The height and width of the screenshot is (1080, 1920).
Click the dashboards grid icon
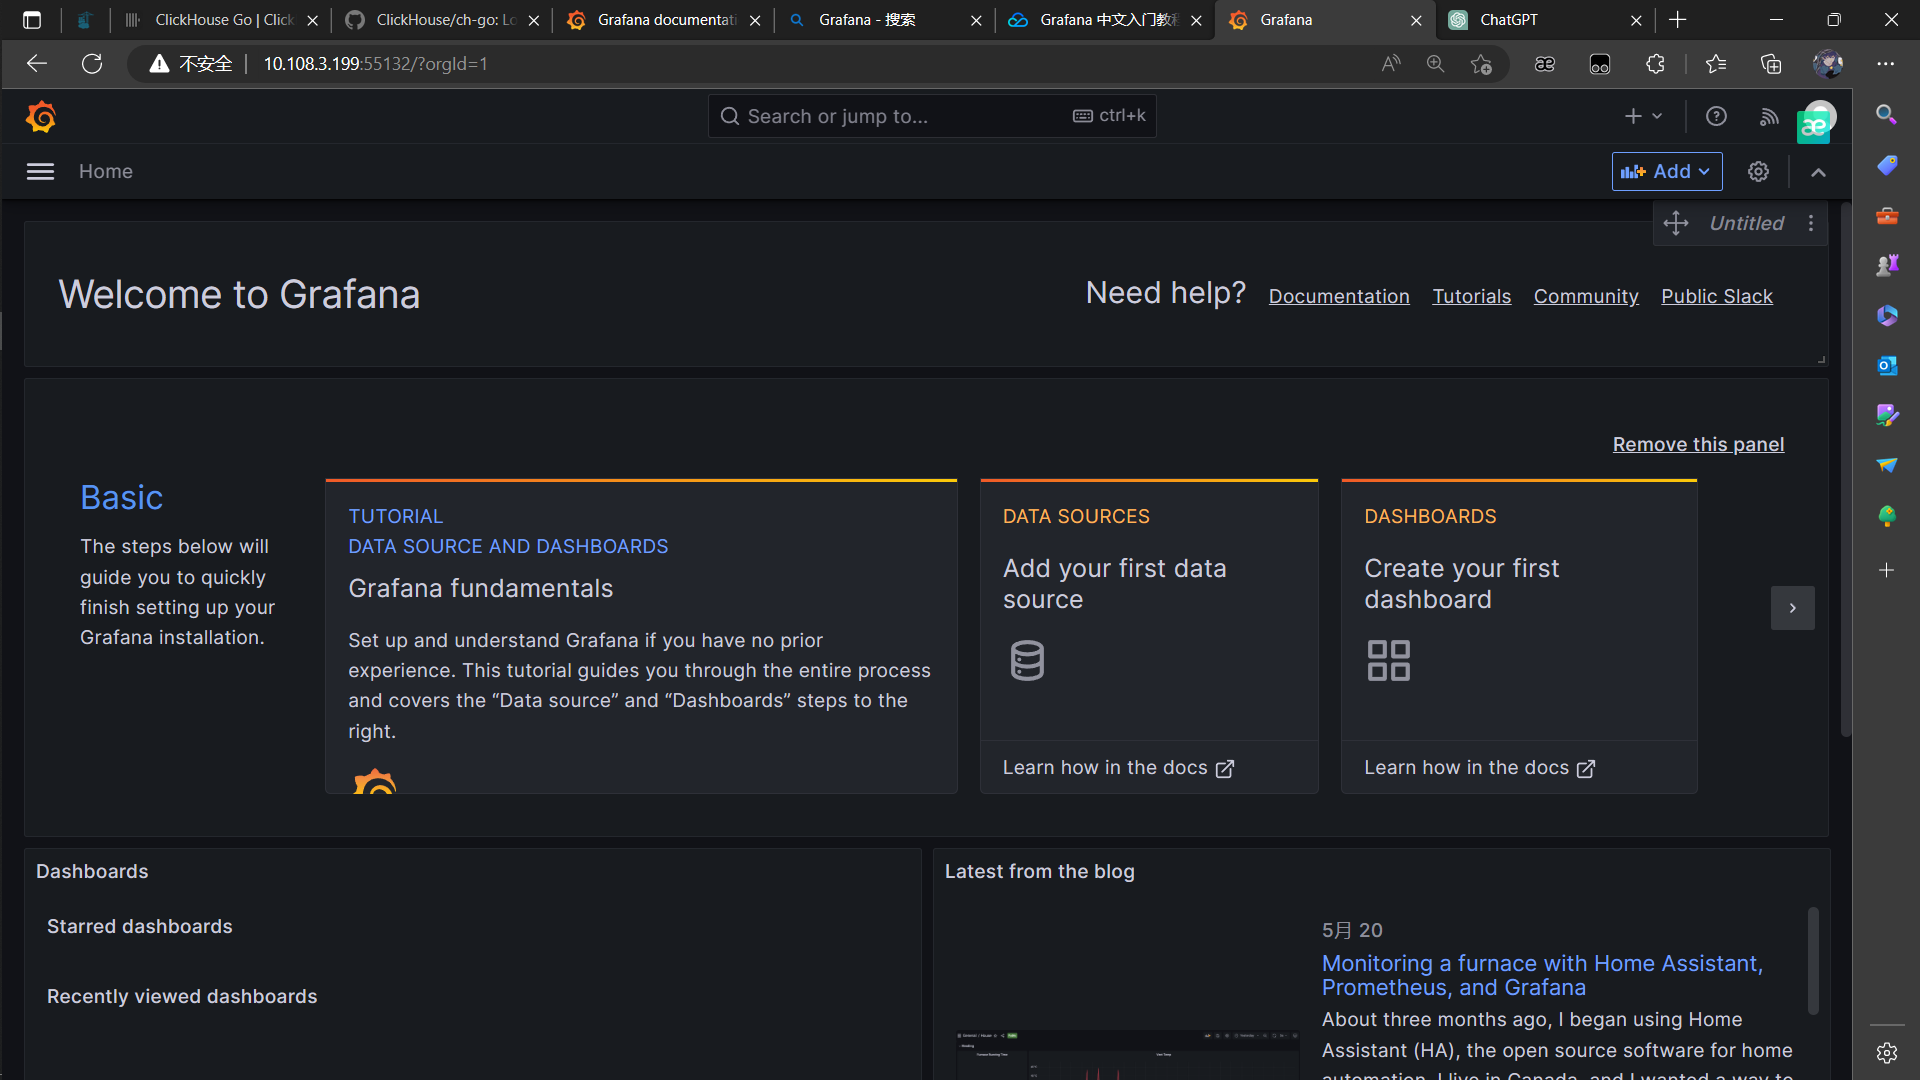(1389, 661)
